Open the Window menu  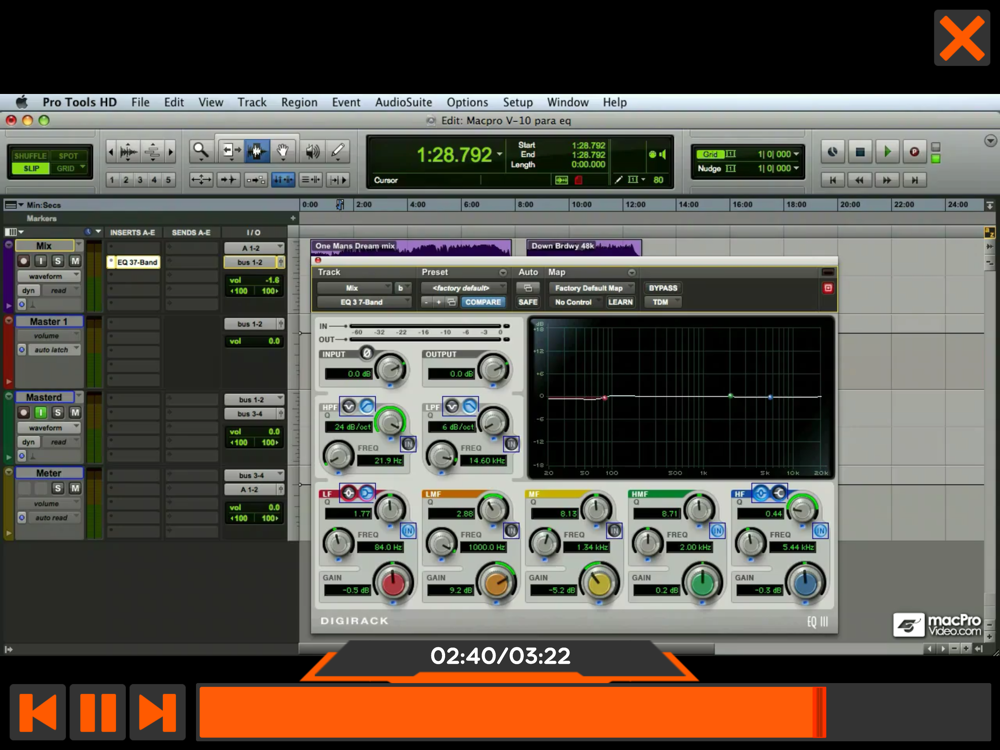tap(568, 102)
